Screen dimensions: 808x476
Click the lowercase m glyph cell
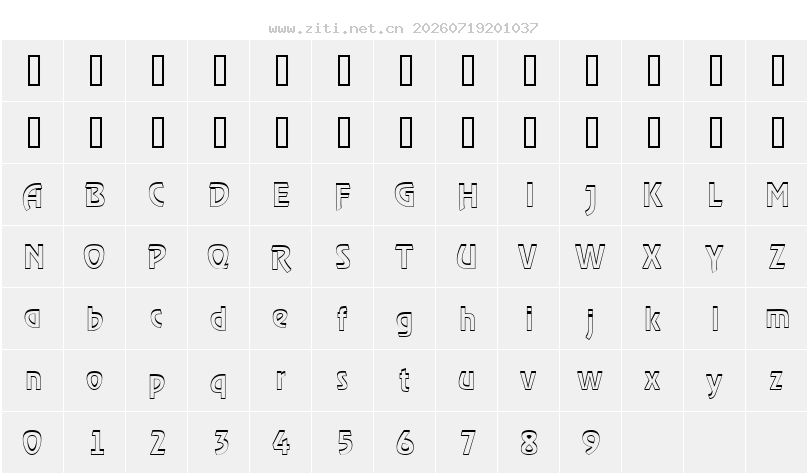tap(777, 318)
